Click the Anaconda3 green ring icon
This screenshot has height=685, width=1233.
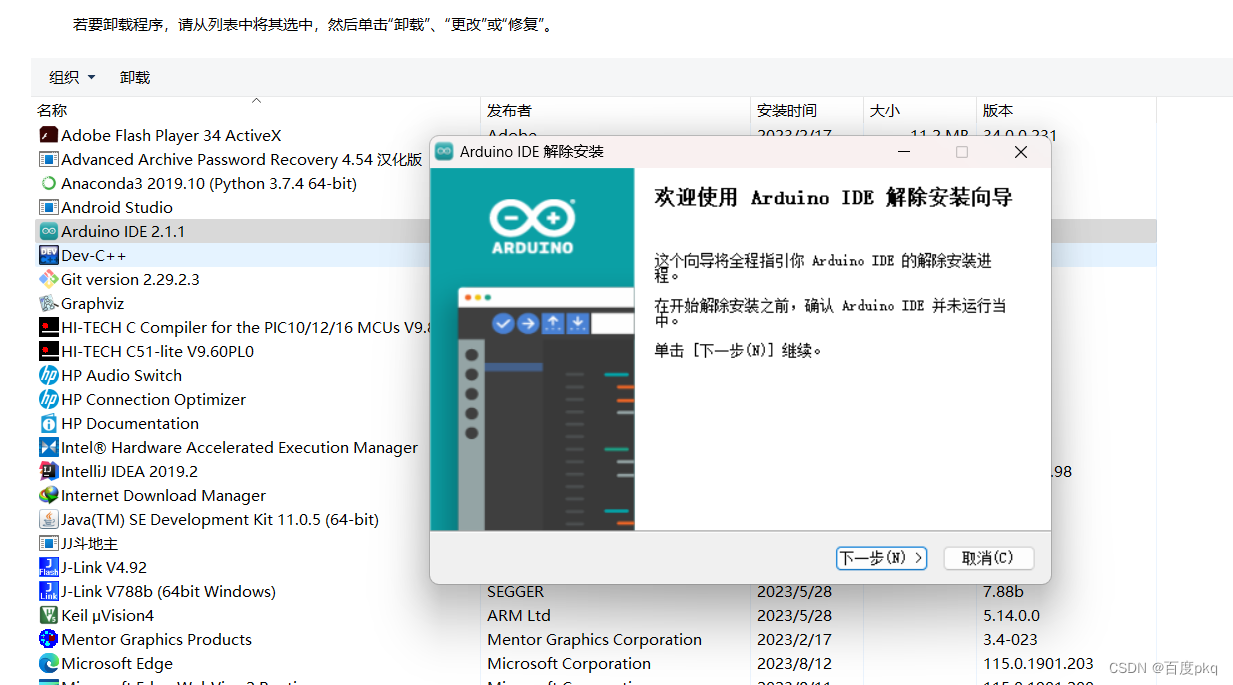coord(48,183)
